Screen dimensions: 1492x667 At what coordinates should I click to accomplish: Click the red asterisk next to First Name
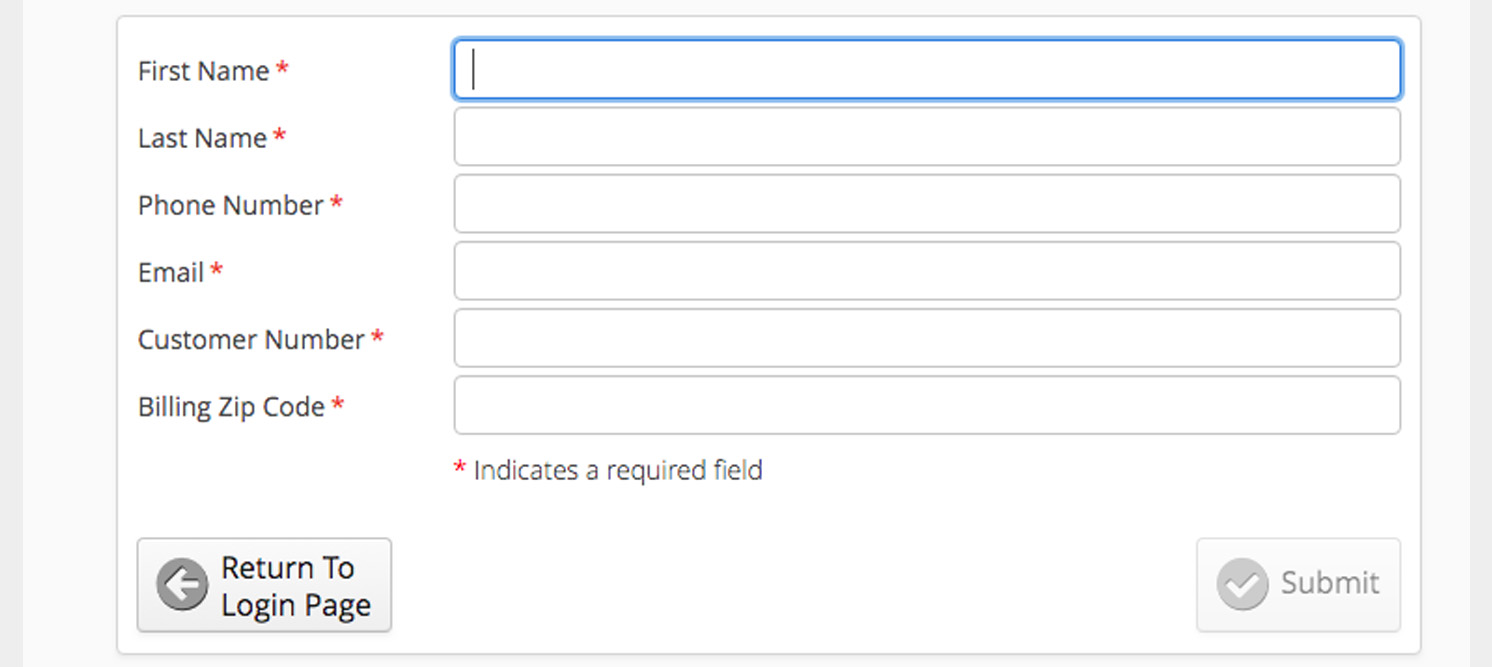pos(283,69)
